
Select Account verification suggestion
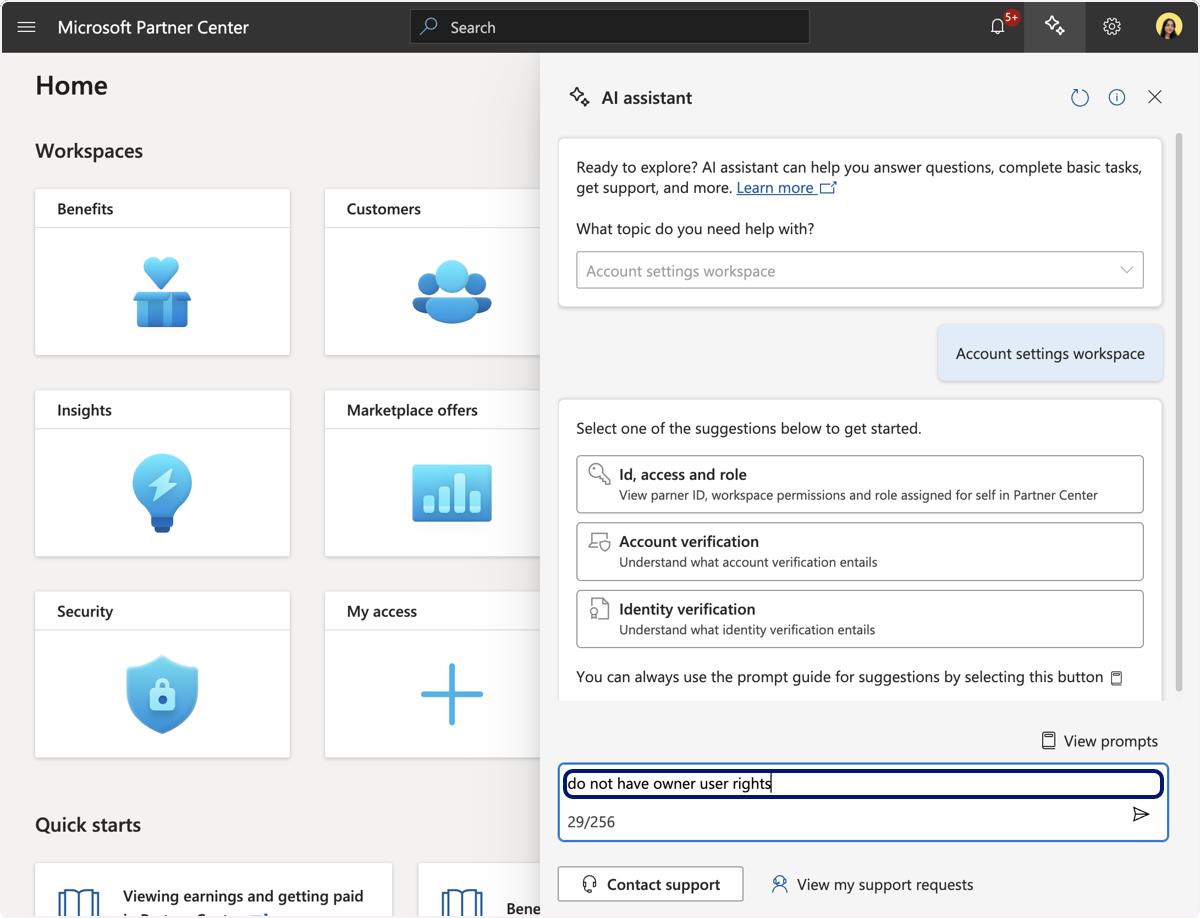point(860,551)
